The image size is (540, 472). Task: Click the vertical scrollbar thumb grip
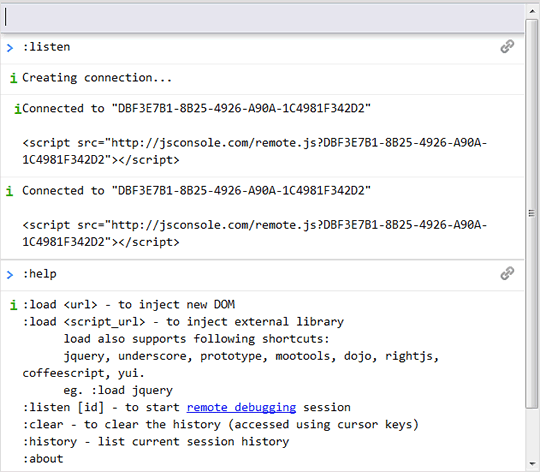[x=532, y=213]
